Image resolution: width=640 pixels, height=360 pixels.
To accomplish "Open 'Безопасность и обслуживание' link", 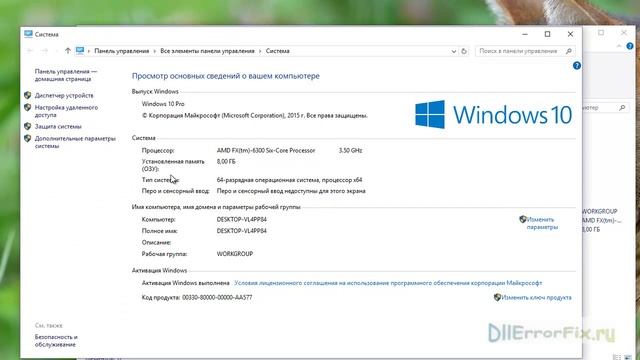I will click(56, 341).
